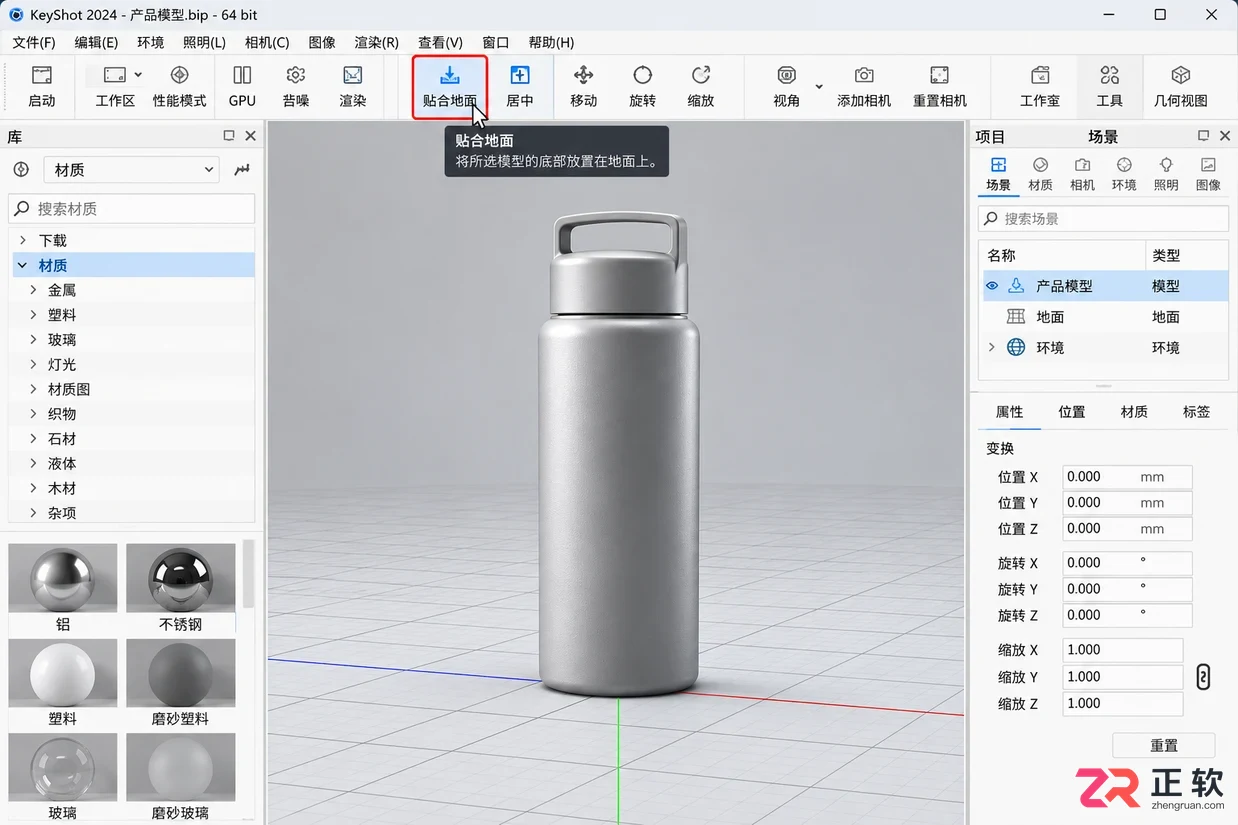This screenshot has height=825, width=1238.
Task: Open the 位置 properties tab
Action: (x=1072, y=412)
